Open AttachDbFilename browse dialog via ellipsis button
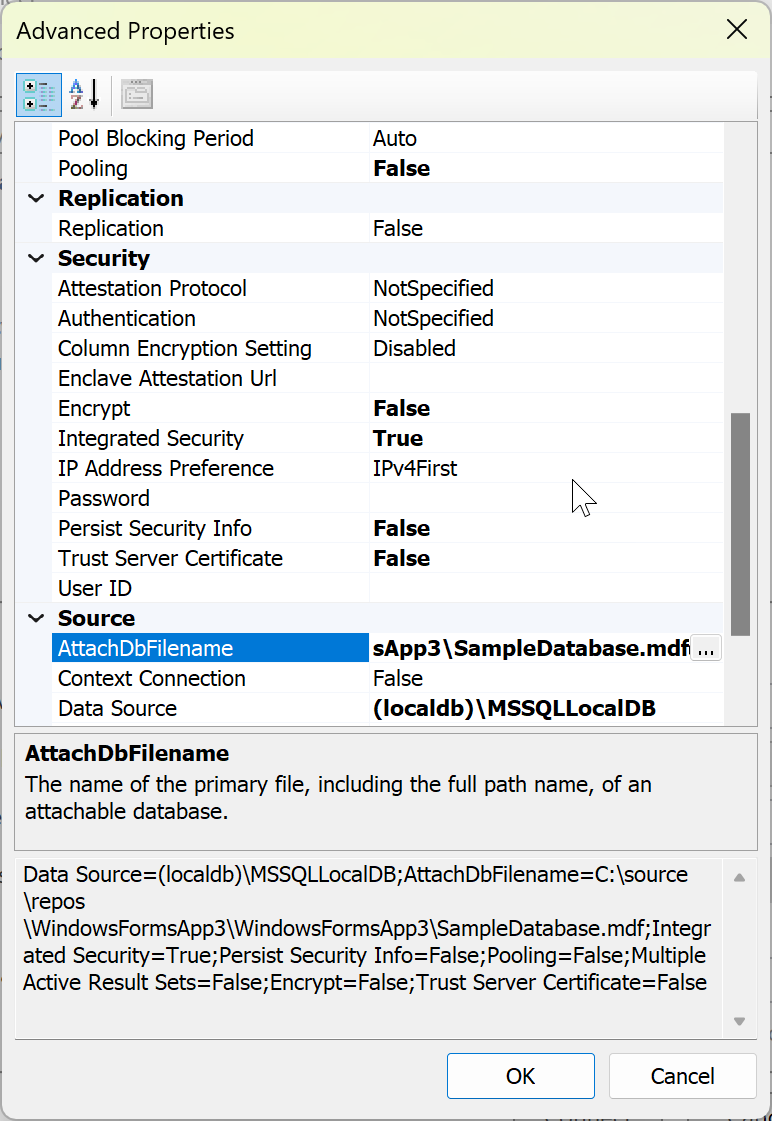 point(705,648)
